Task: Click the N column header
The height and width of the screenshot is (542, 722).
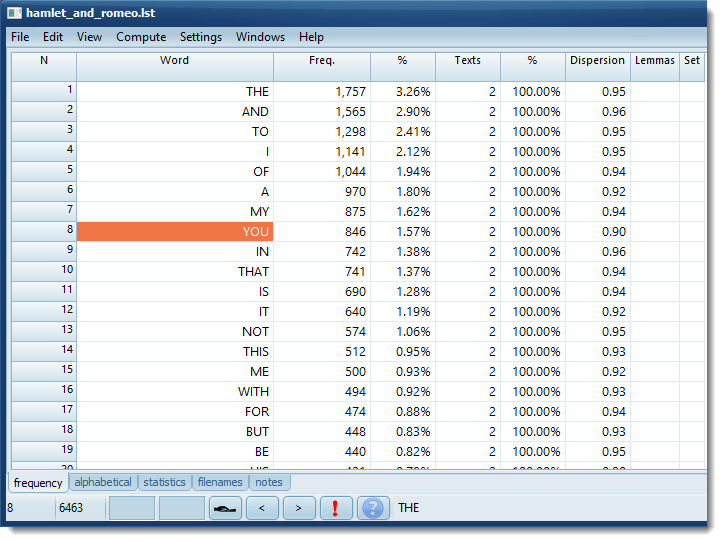Action: pos(44,67)
